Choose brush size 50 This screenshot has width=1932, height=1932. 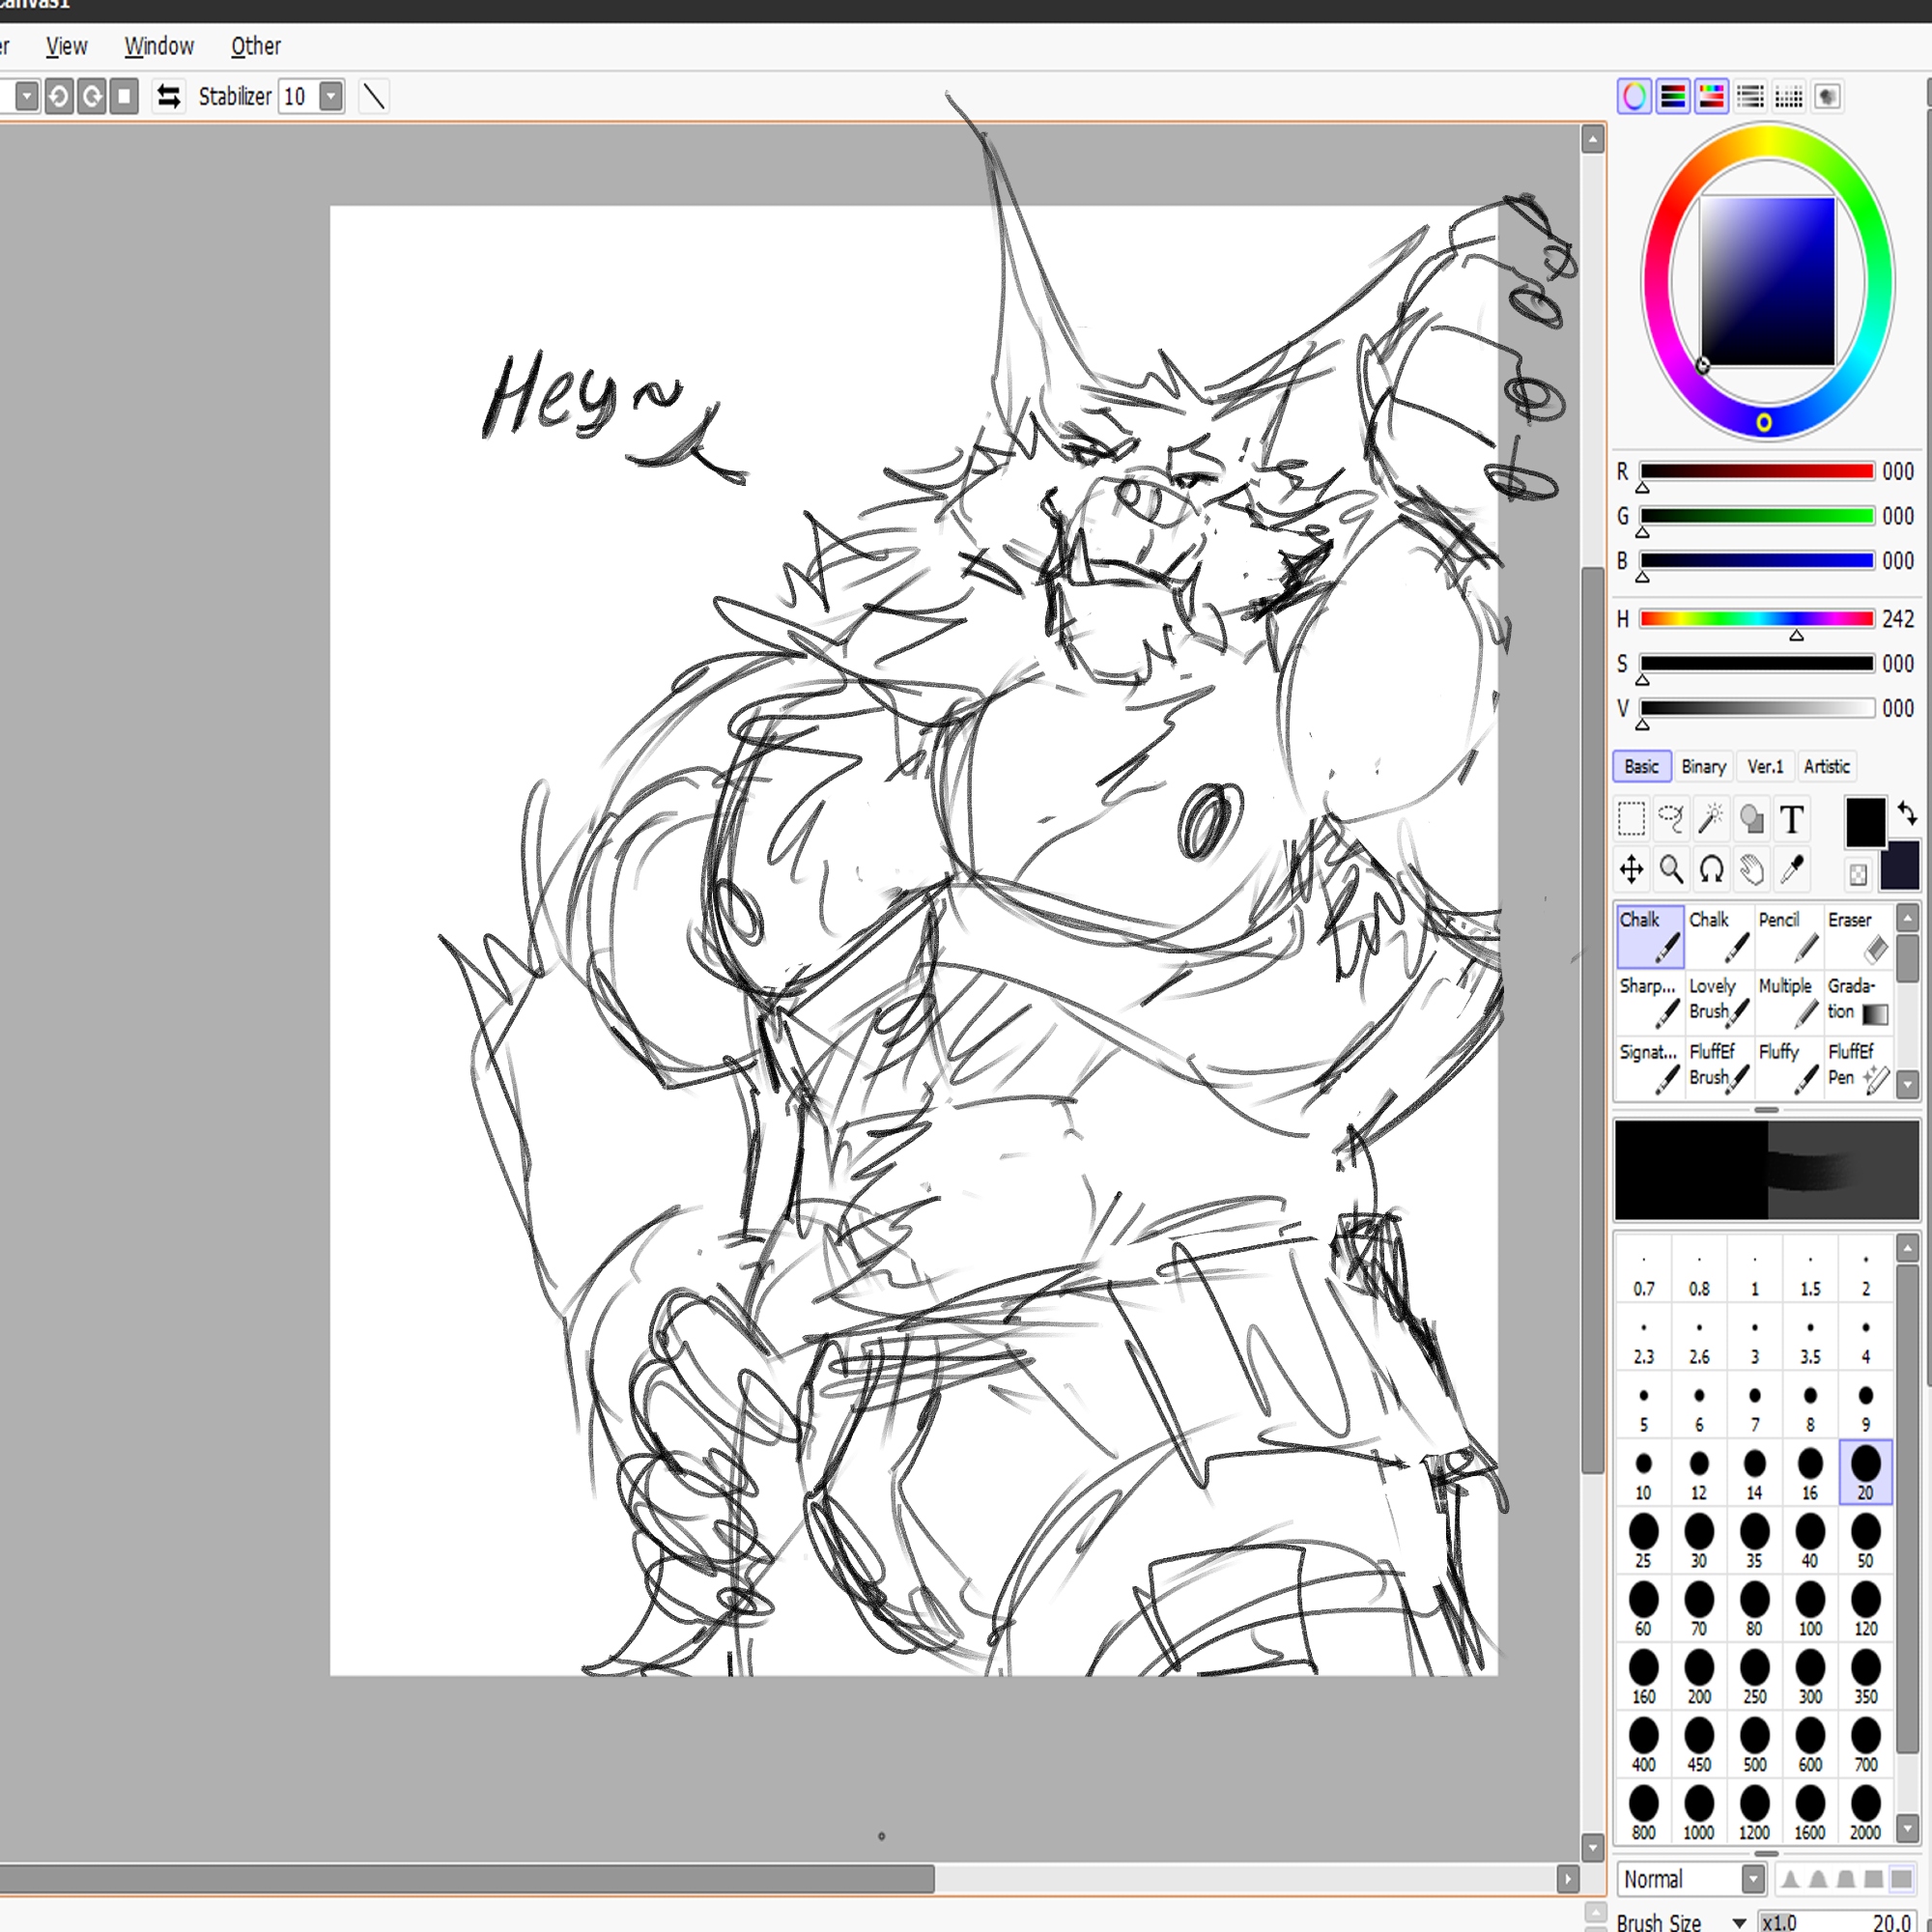(x=1865, y=1540)
